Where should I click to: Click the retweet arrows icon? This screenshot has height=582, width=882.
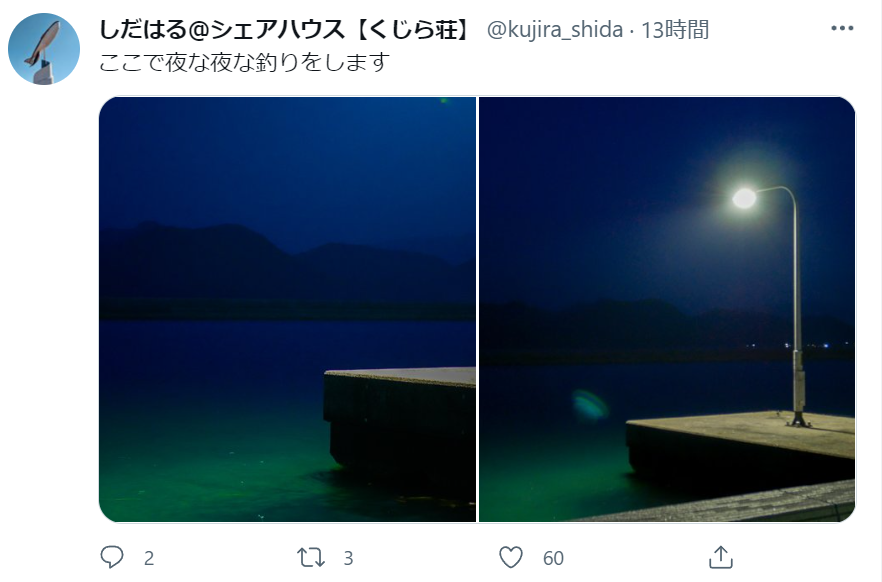click(x=311, y=557)
